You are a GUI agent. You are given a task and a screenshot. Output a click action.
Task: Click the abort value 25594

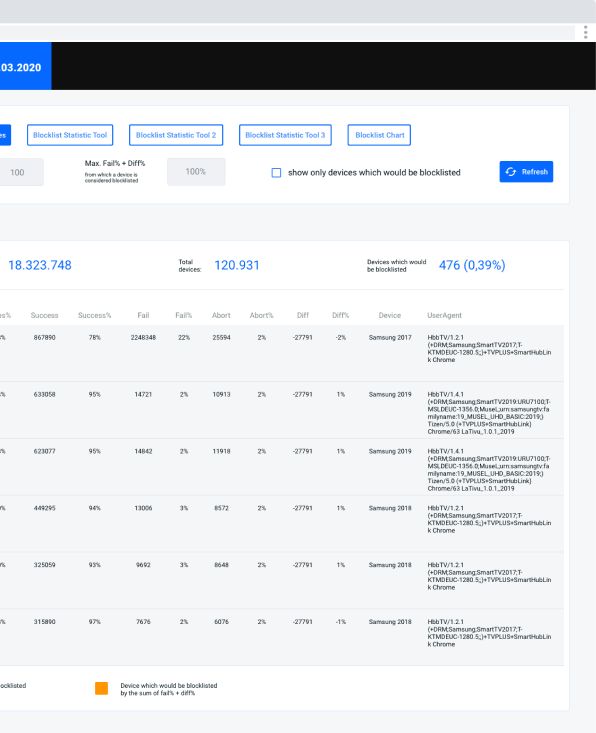221,338
